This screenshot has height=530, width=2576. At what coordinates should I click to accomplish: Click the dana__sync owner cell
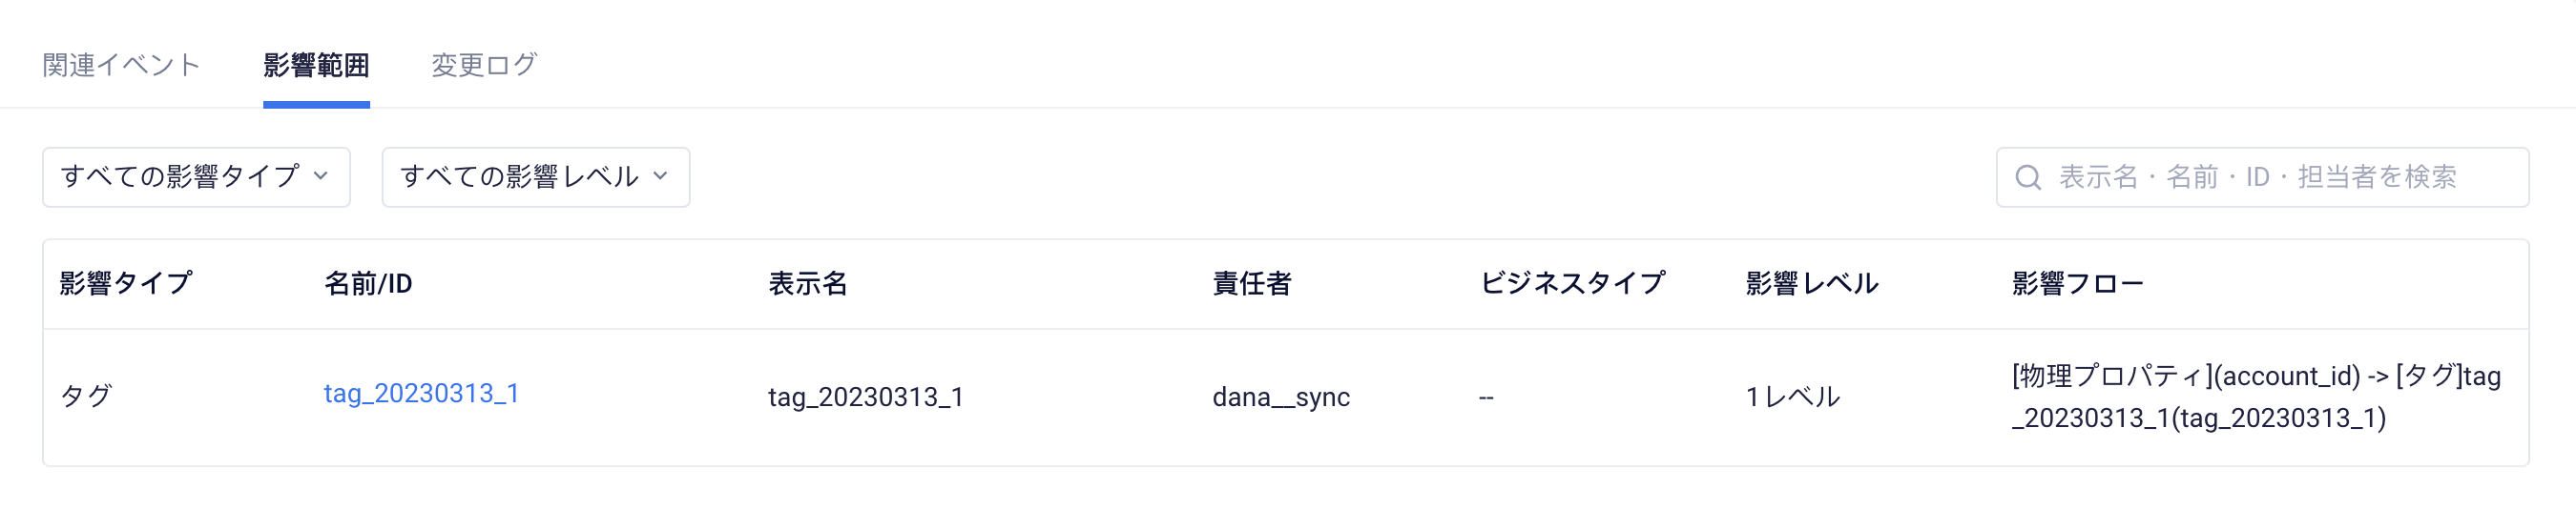pyautogui.click(x=1281, y=397)
